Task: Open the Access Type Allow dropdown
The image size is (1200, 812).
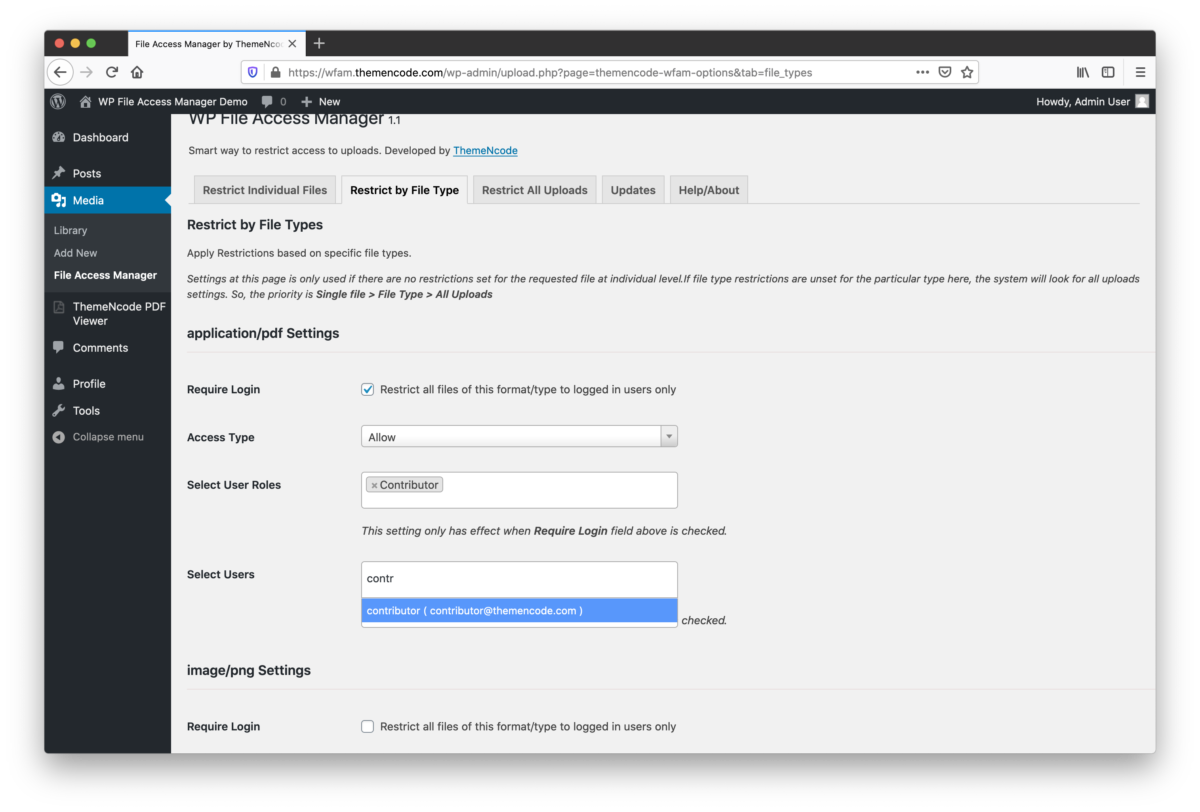Action: coord(519,437)
